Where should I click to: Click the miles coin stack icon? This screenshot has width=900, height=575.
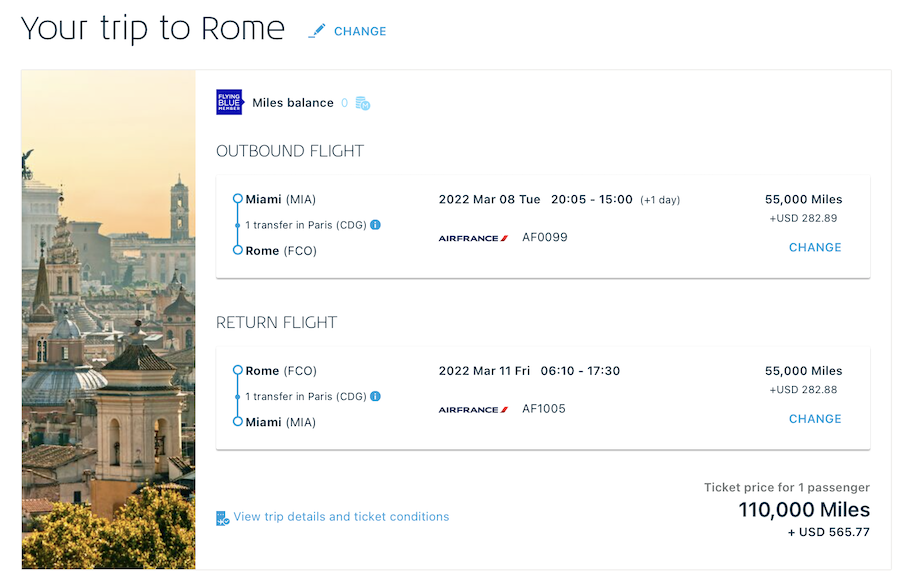pos(363,103)
